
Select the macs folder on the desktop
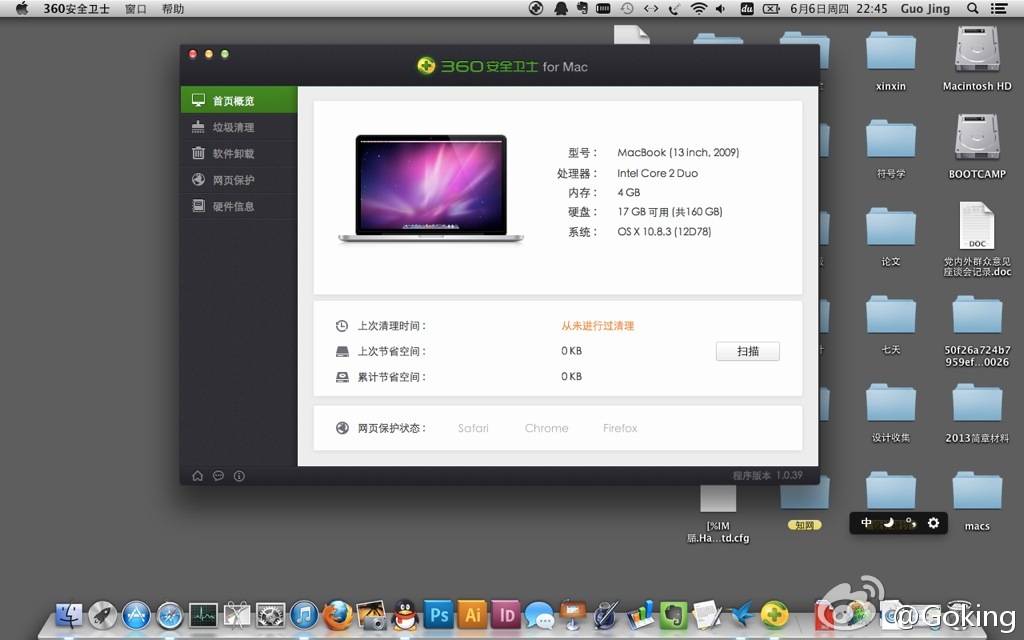[977, 502]
